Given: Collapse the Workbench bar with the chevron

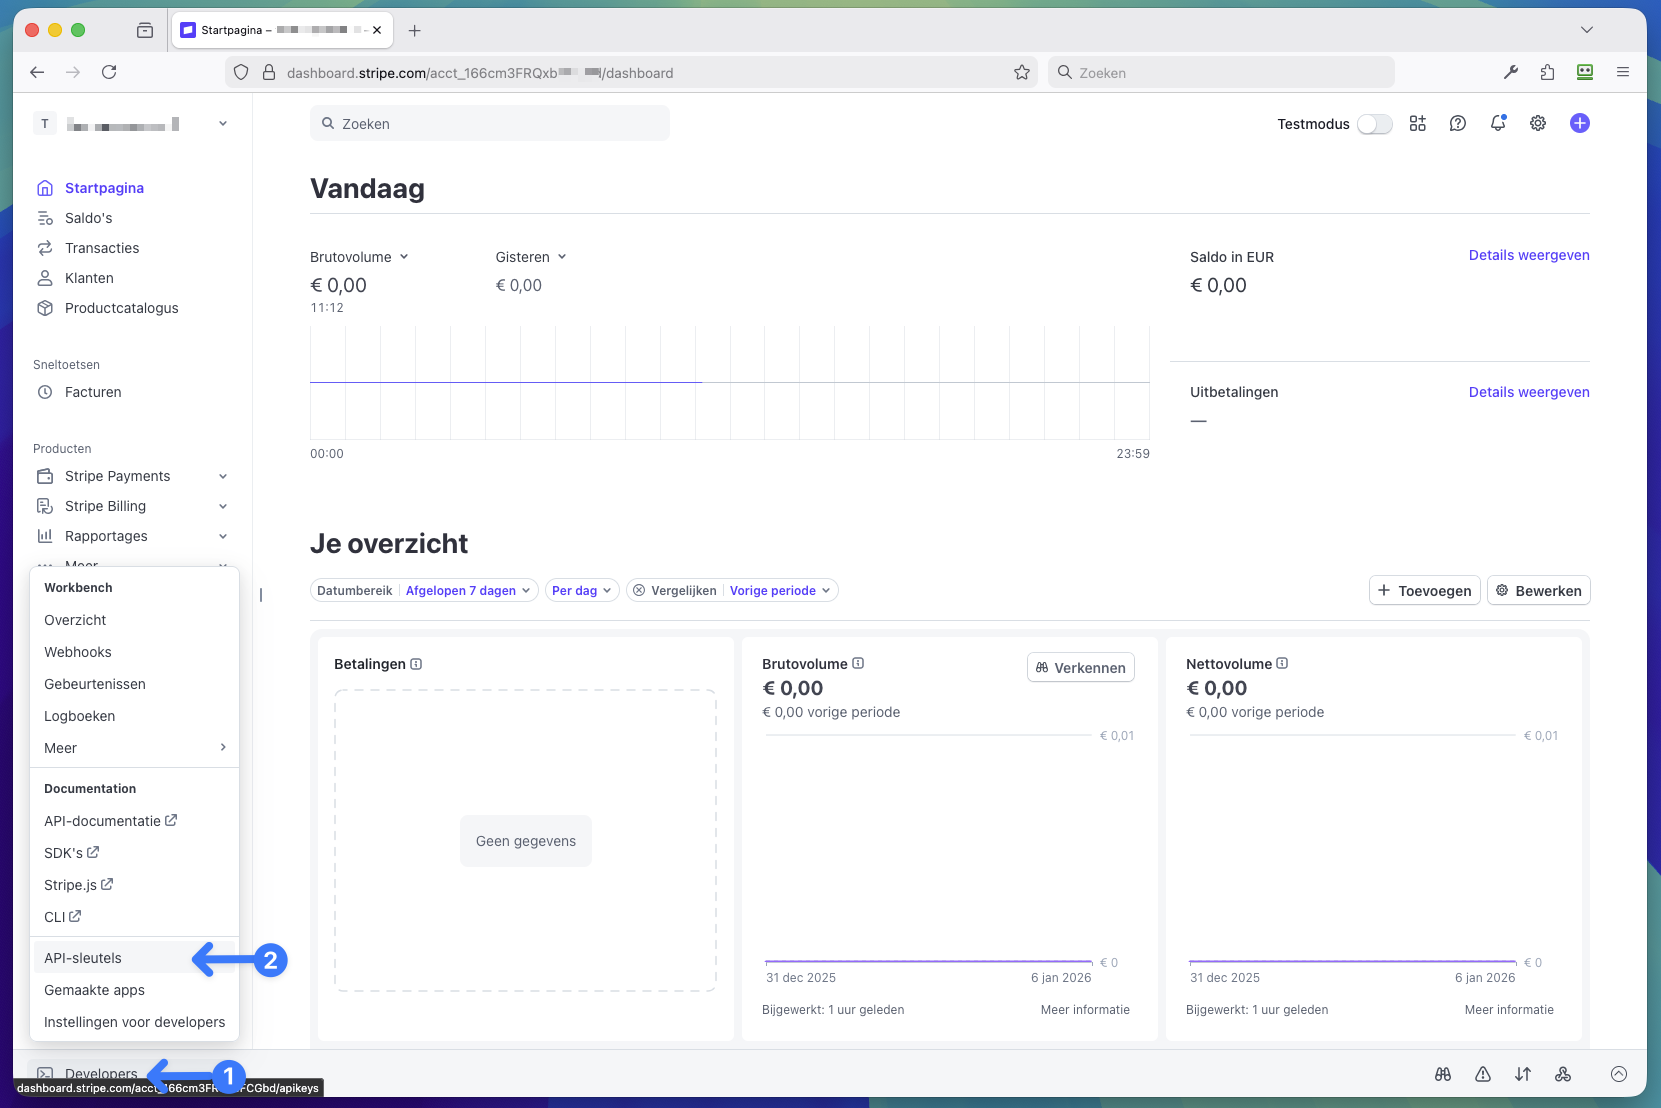Looking at the screenshot, I should pyautogui.click(x=1619, y=1074).
